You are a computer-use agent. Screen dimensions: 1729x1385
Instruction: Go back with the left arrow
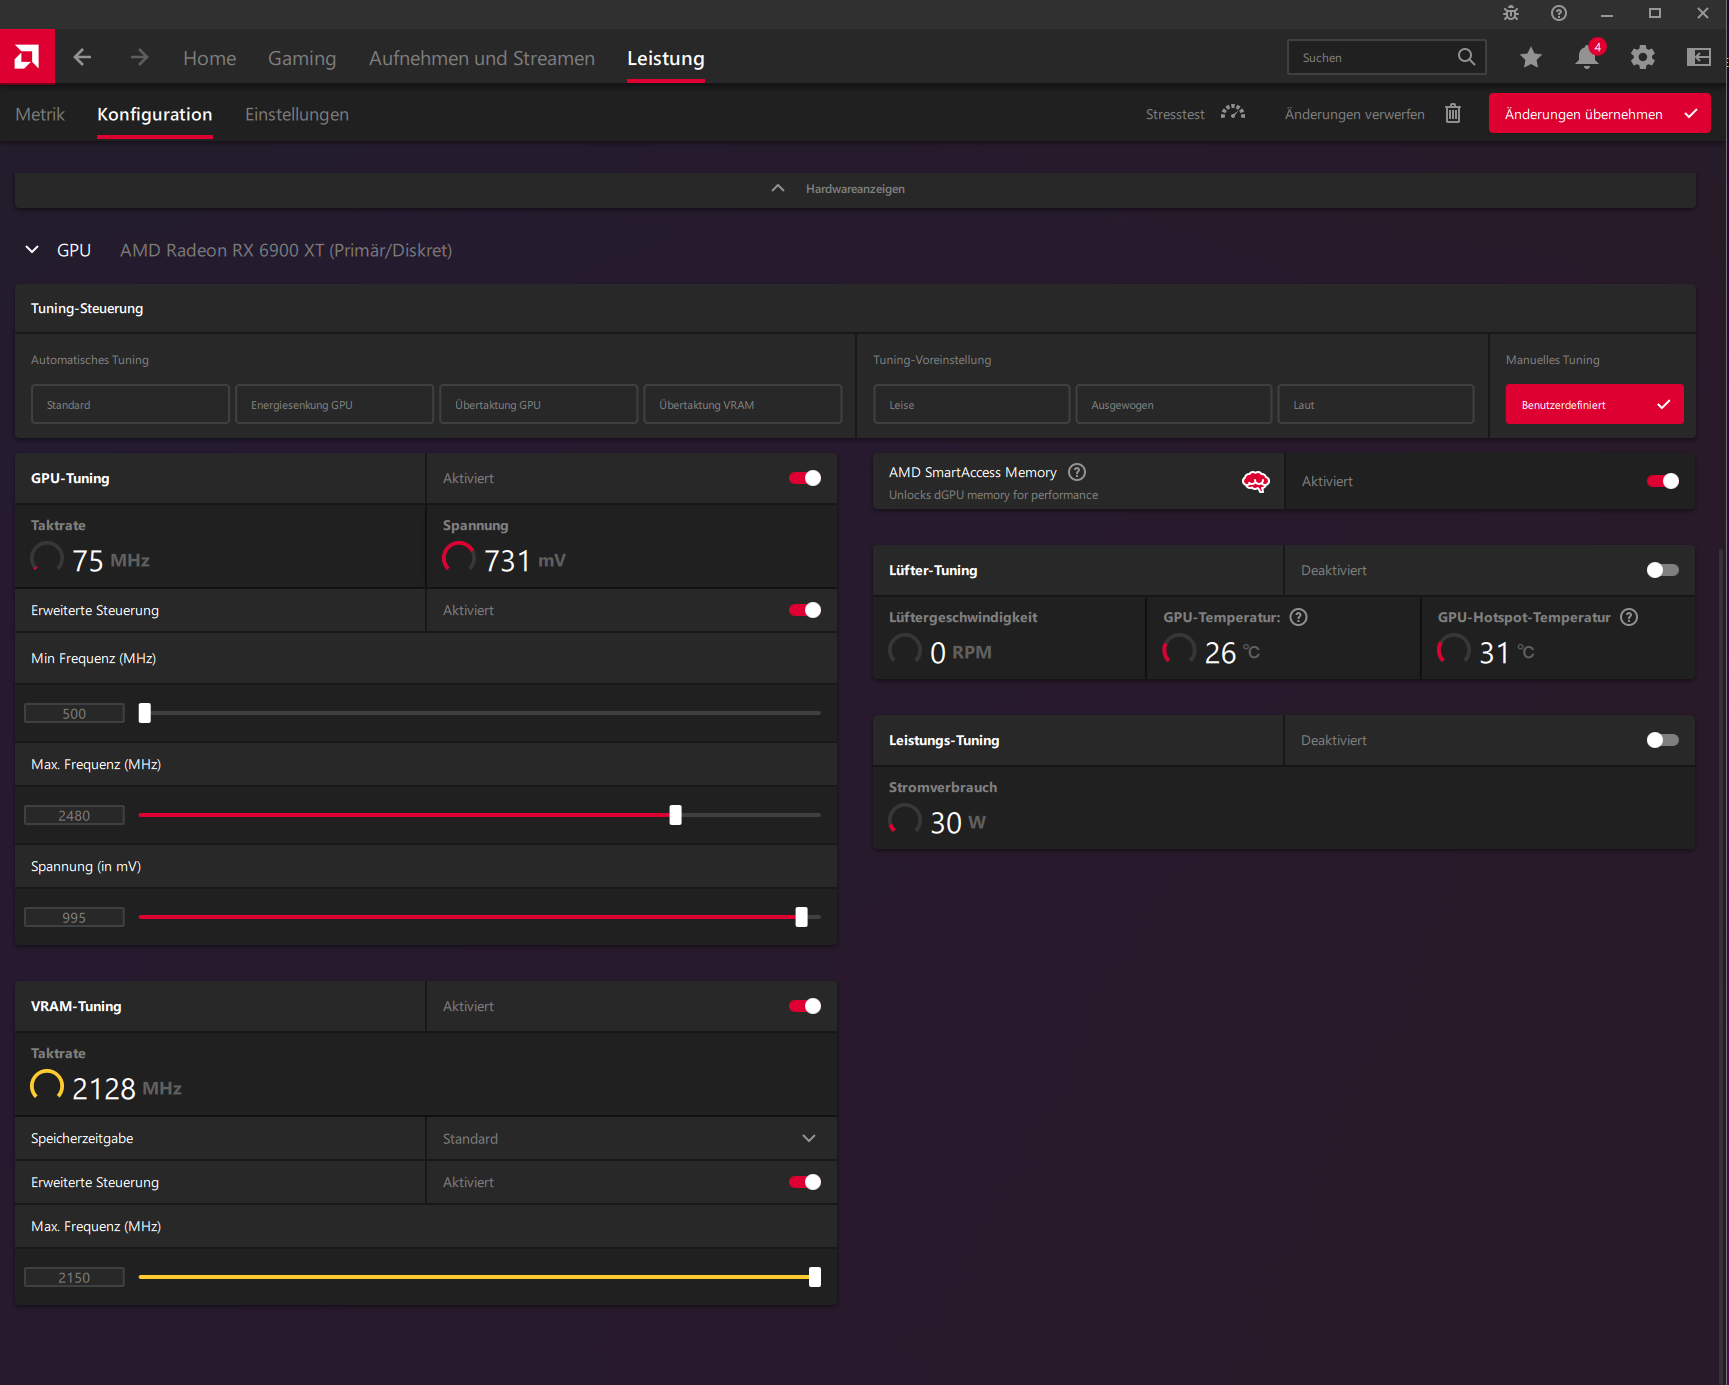(x=82, y=58)
